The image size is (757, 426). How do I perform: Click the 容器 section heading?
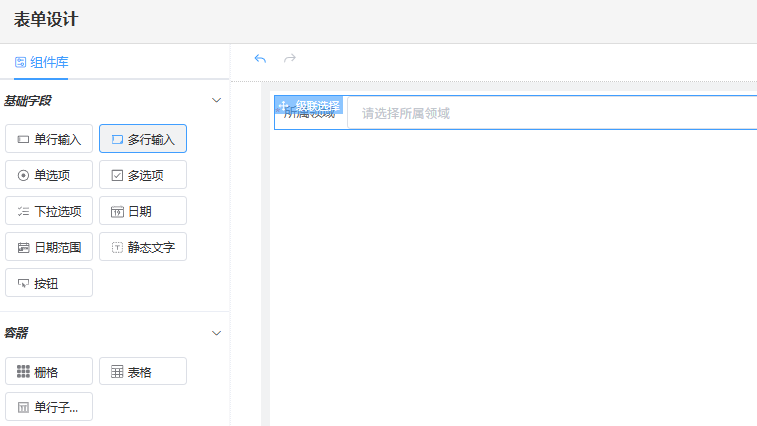click(x=16, y=333)
